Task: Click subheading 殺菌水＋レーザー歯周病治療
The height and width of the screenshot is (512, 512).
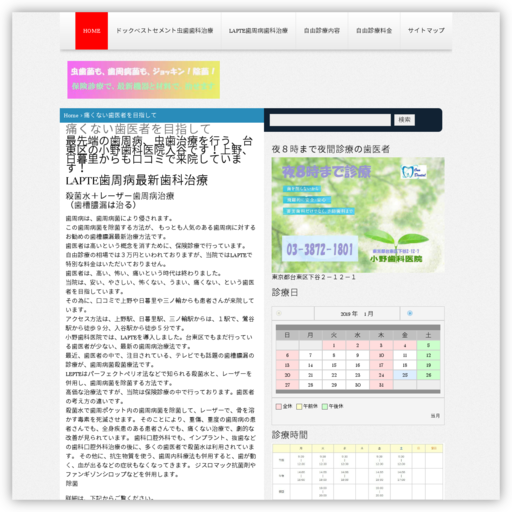Action: tap(120, 196)
